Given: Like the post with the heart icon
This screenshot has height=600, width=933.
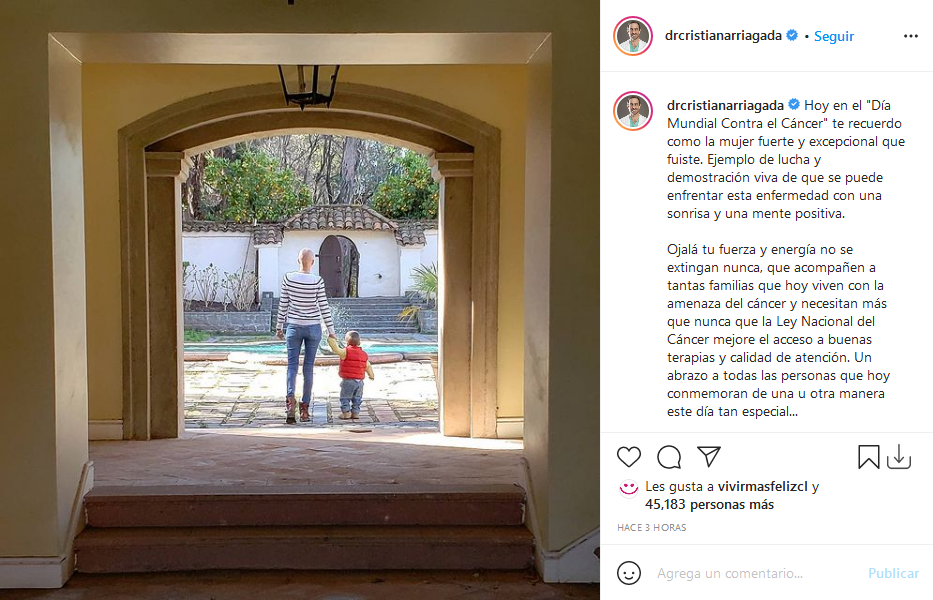Looking at the screenshot, I should click(x=628, y=457).
